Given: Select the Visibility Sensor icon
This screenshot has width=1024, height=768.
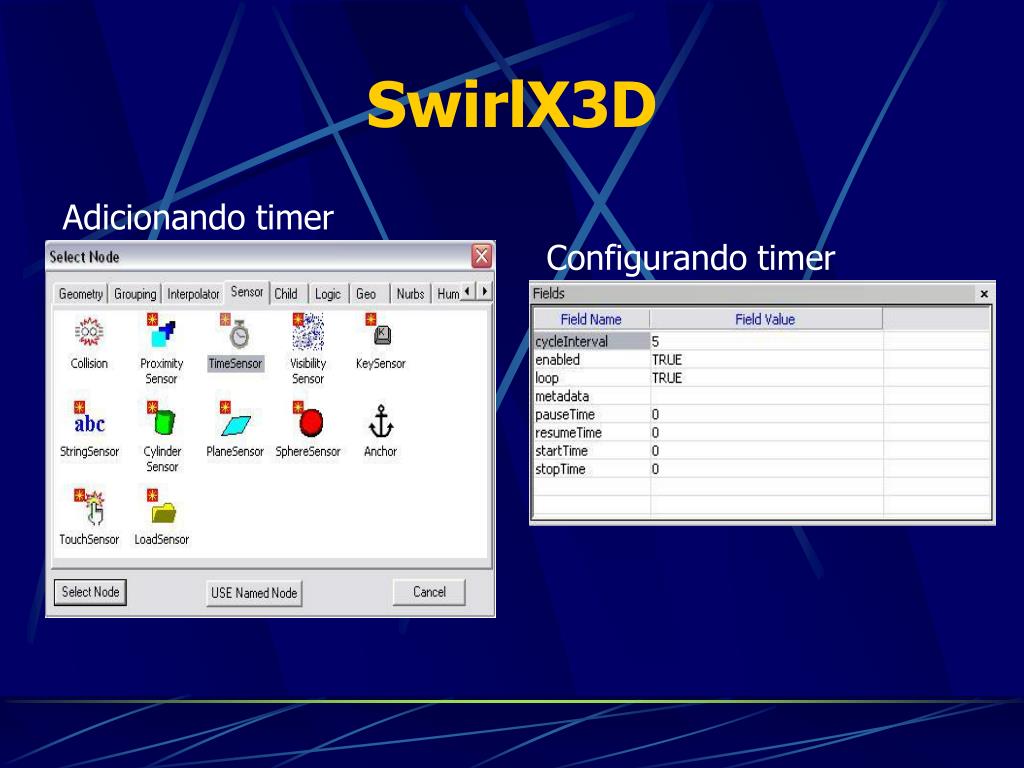Looking at the screenshot, I should tap(308, 331).
